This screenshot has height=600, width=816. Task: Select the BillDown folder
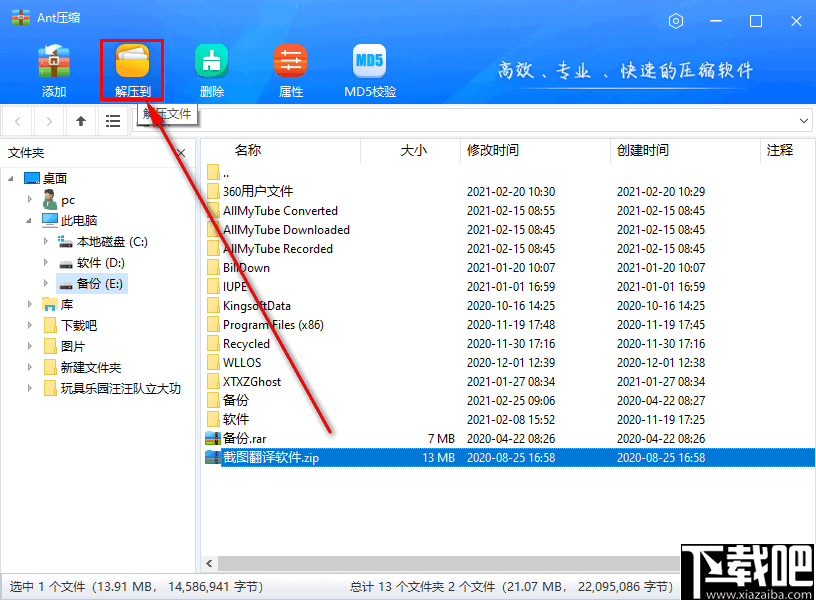pos(508,267)
